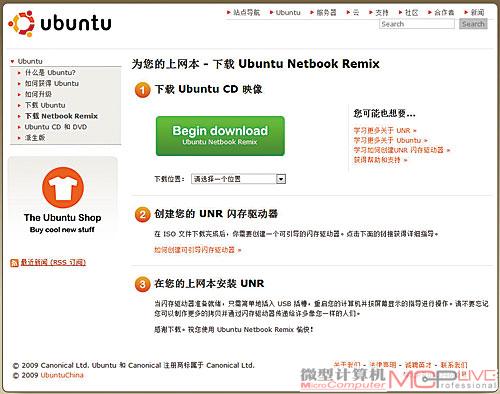This screenshot has width=500, height=394.
Task: Open the Ubuntu Shop t-shirt icon
Action: (x=63, y=188)
